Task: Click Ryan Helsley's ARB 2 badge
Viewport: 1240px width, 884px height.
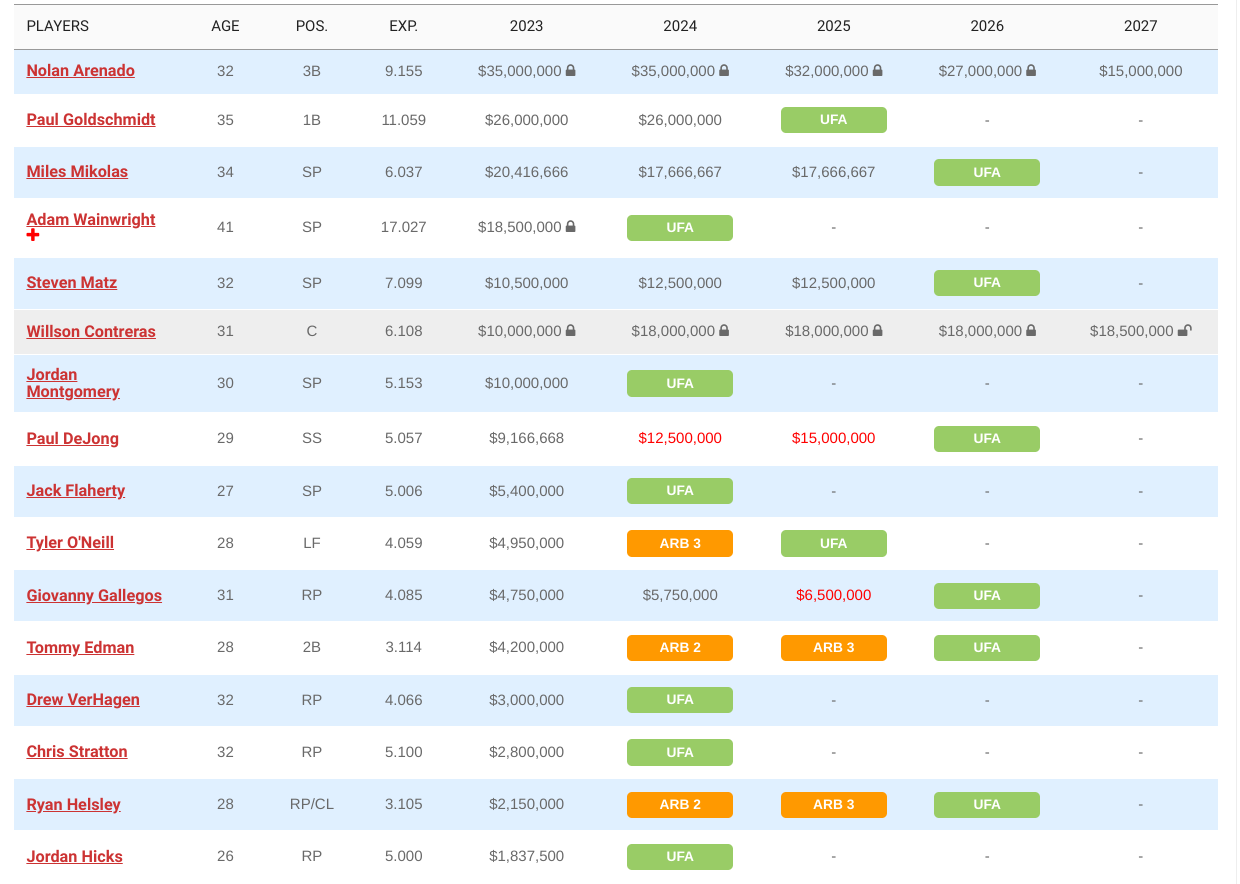Action: [x=680, y=805]
